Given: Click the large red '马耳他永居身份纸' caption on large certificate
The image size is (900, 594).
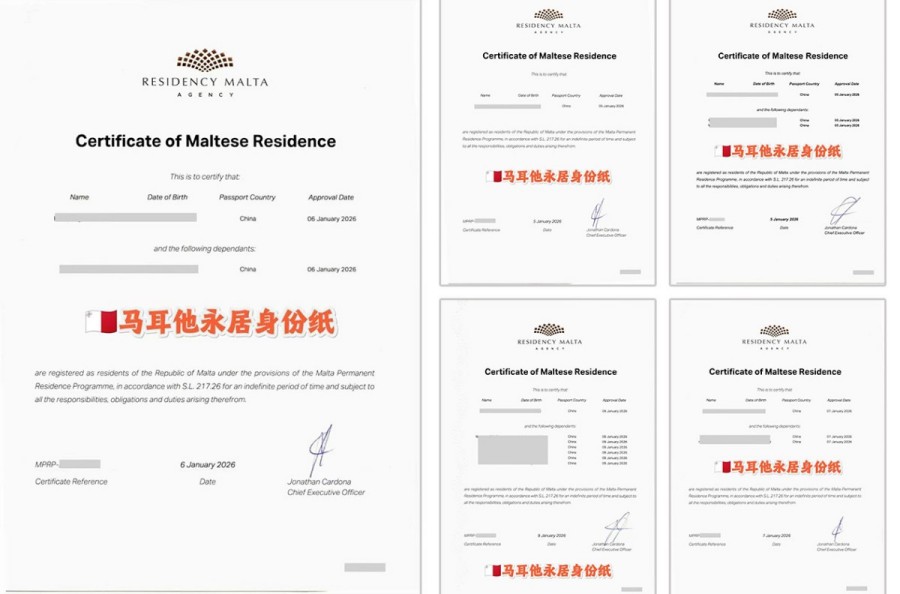Looking at the screenshot, I should (211, 322).
